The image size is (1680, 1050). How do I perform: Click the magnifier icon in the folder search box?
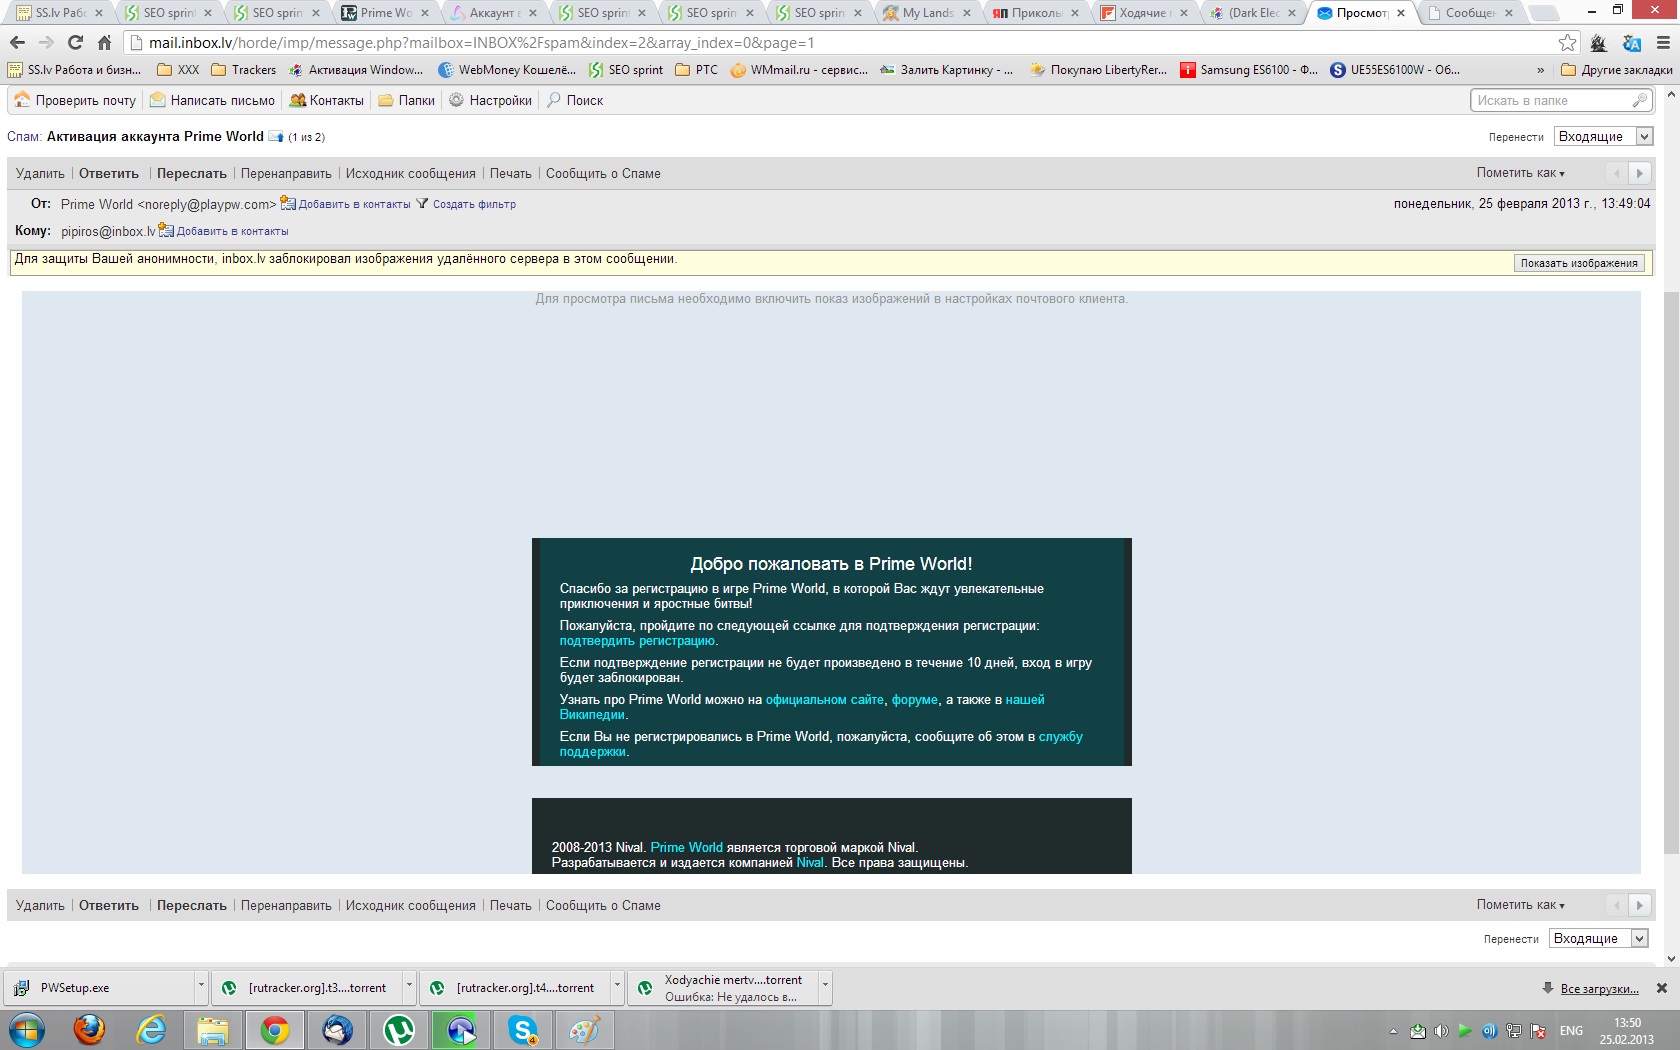1640,100
